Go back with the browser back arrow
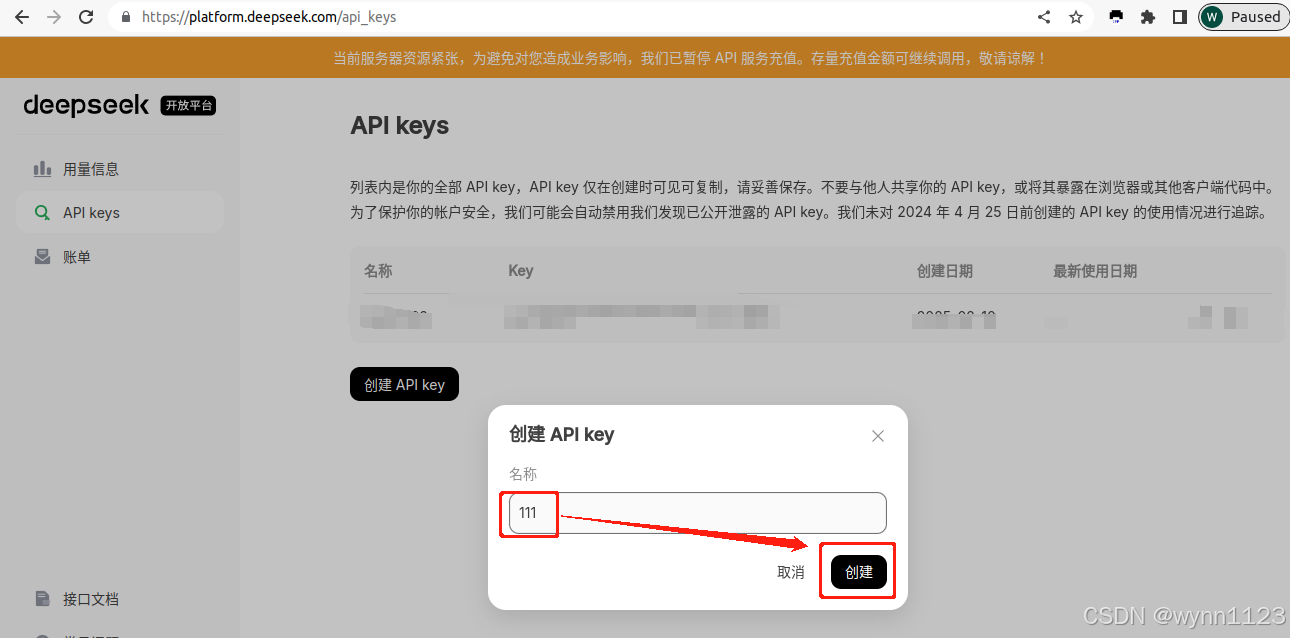The height and width of the screenshot is (638, 1290). click(22, 17)
